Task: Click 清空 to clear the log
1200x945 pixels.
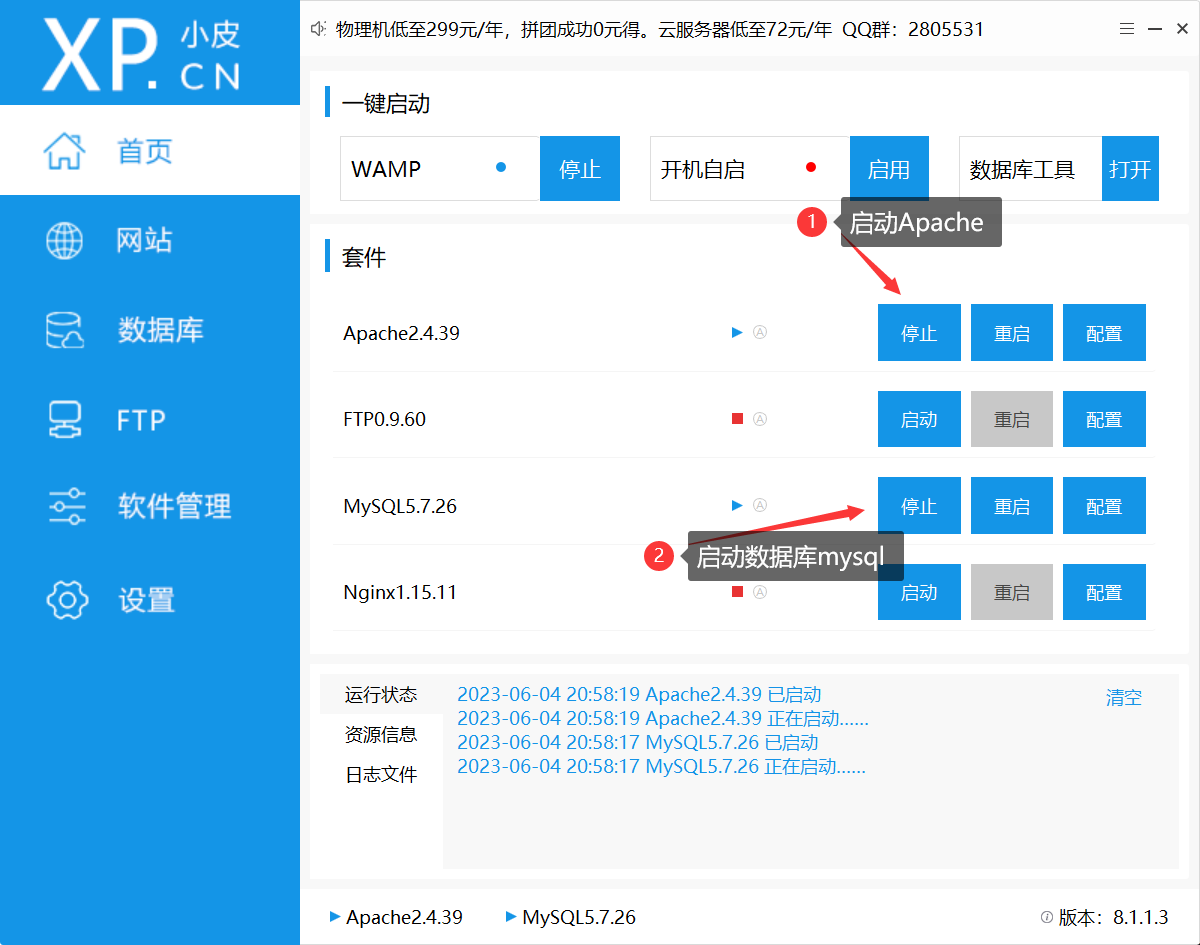Action: pyautogui.click(x=1123, y=698)
